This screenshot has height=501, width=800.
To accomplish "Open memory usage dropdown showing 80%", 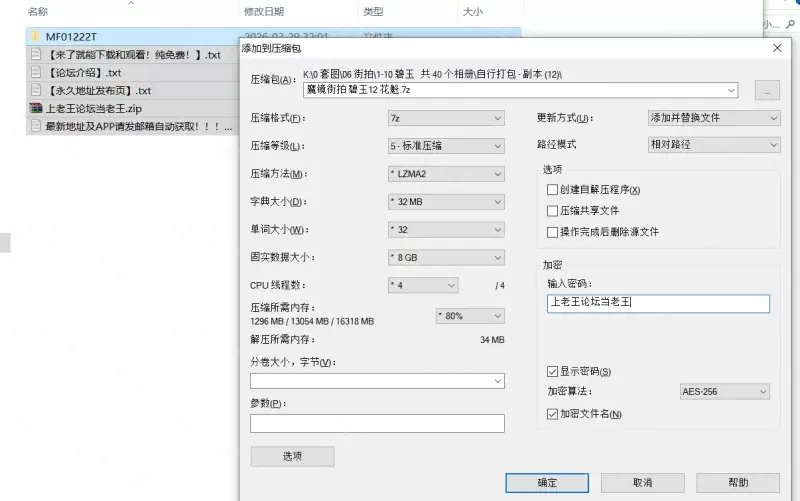I will (x=470, y=316).
